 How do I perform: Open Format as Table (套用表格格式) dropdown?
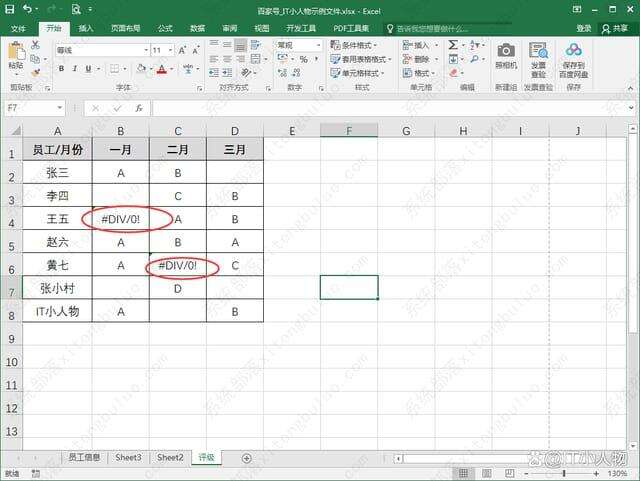tap(361, 59)
